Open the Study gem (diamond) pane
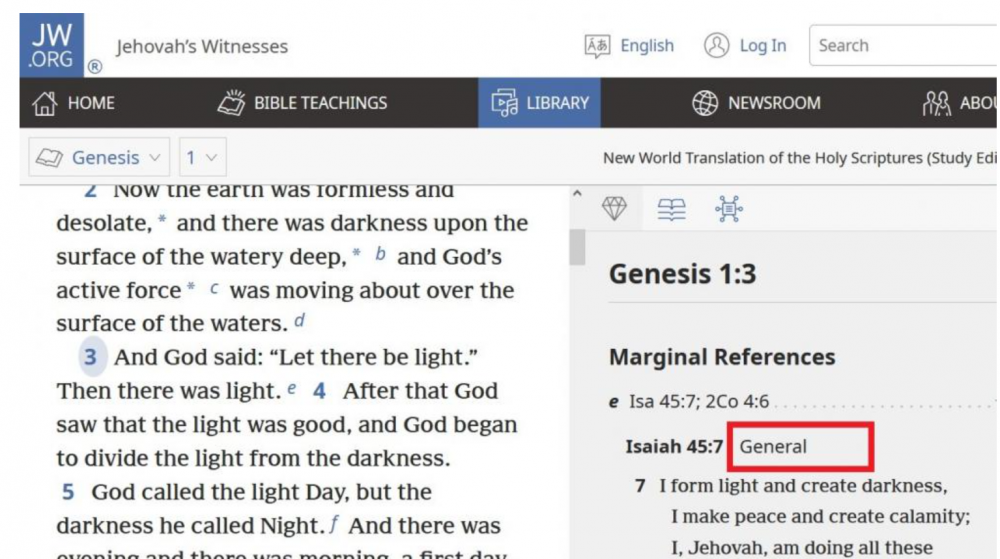 click(613, 208)
